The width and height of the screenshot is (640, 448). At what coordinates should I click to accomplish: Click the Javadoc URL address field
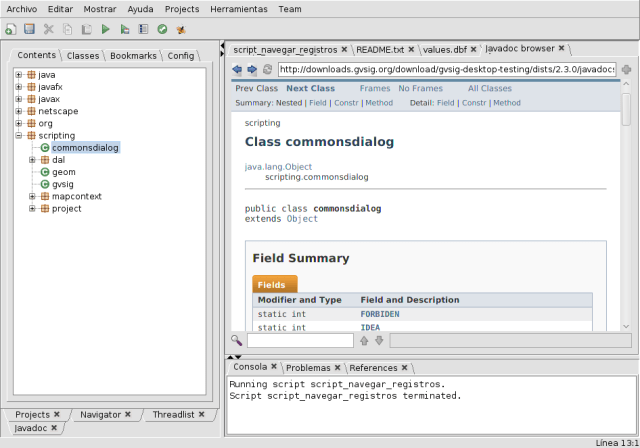445,70
